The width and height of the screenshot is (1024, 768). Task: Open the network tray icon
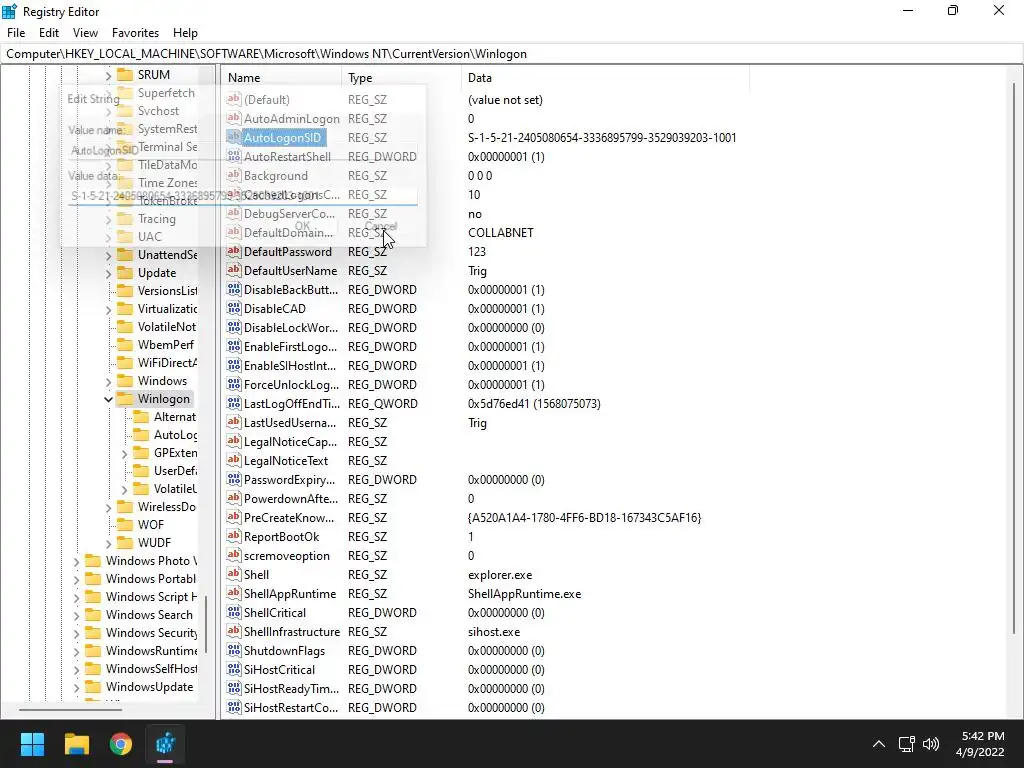(x=906, y=744)
